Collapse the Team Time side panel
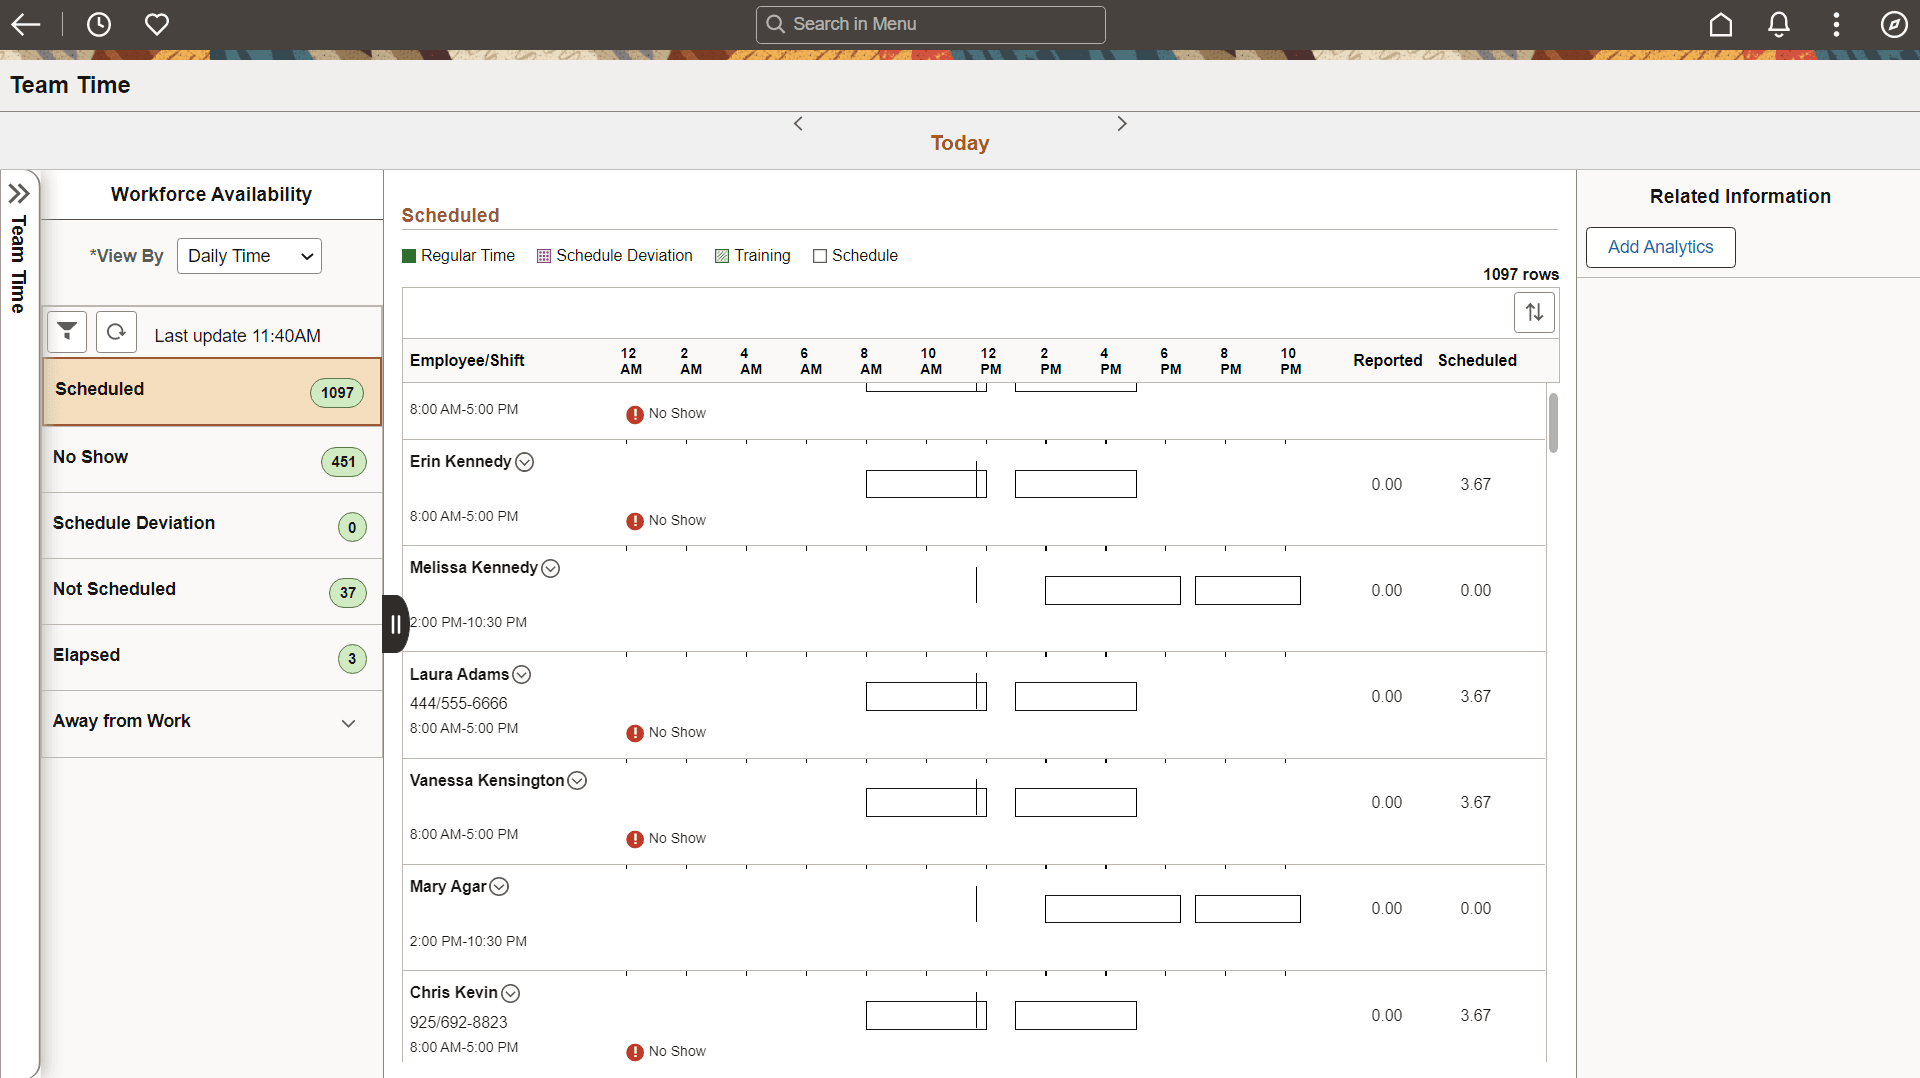The height and width of the screenshot is (1078, 1920). 19,193
